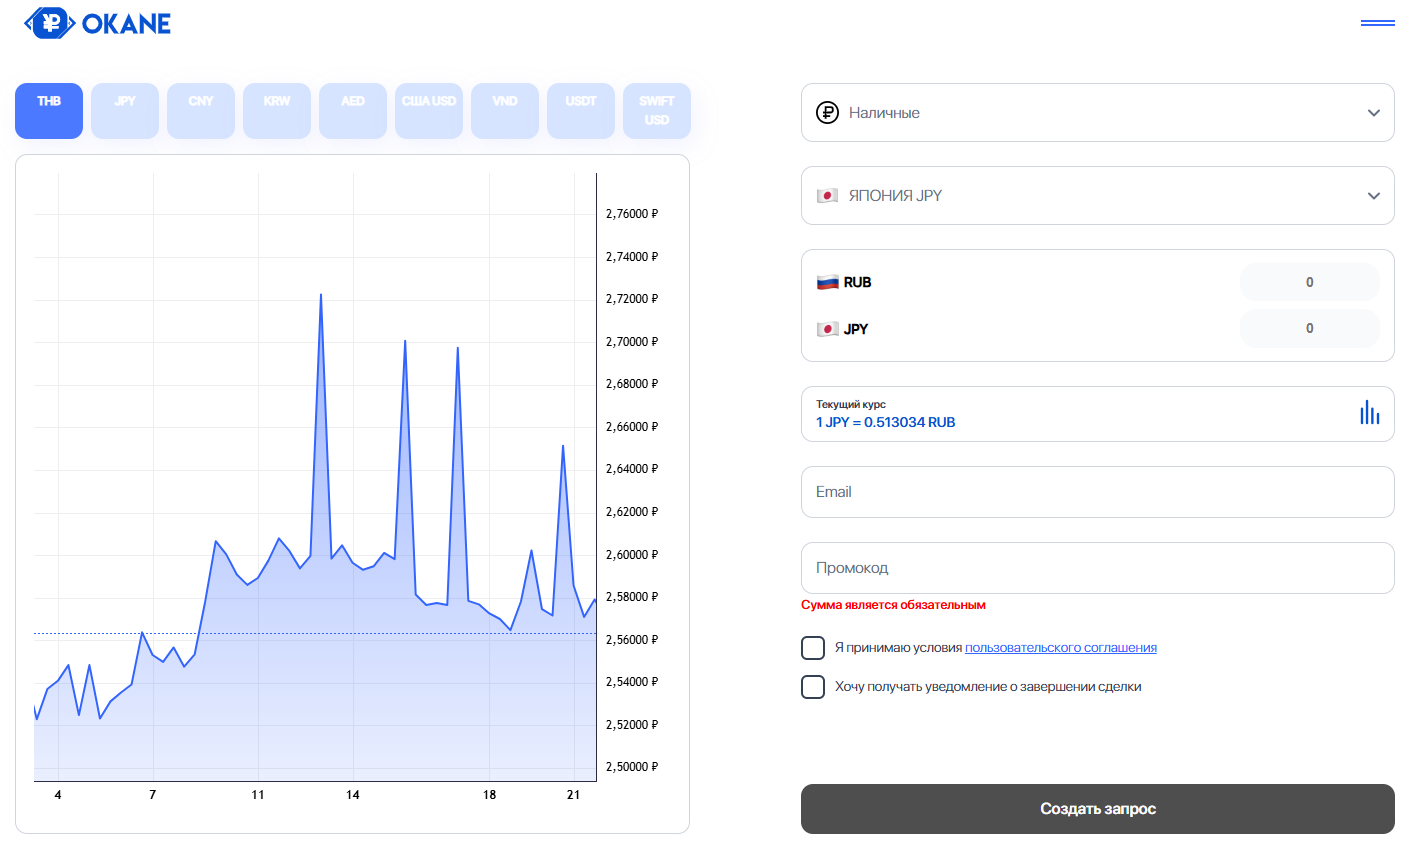Click the chevron arrow of ЯПОНИЯ JPY selector
Image resolution: width=1406 pixels, height=845 pixels.
coord(1373,196)
